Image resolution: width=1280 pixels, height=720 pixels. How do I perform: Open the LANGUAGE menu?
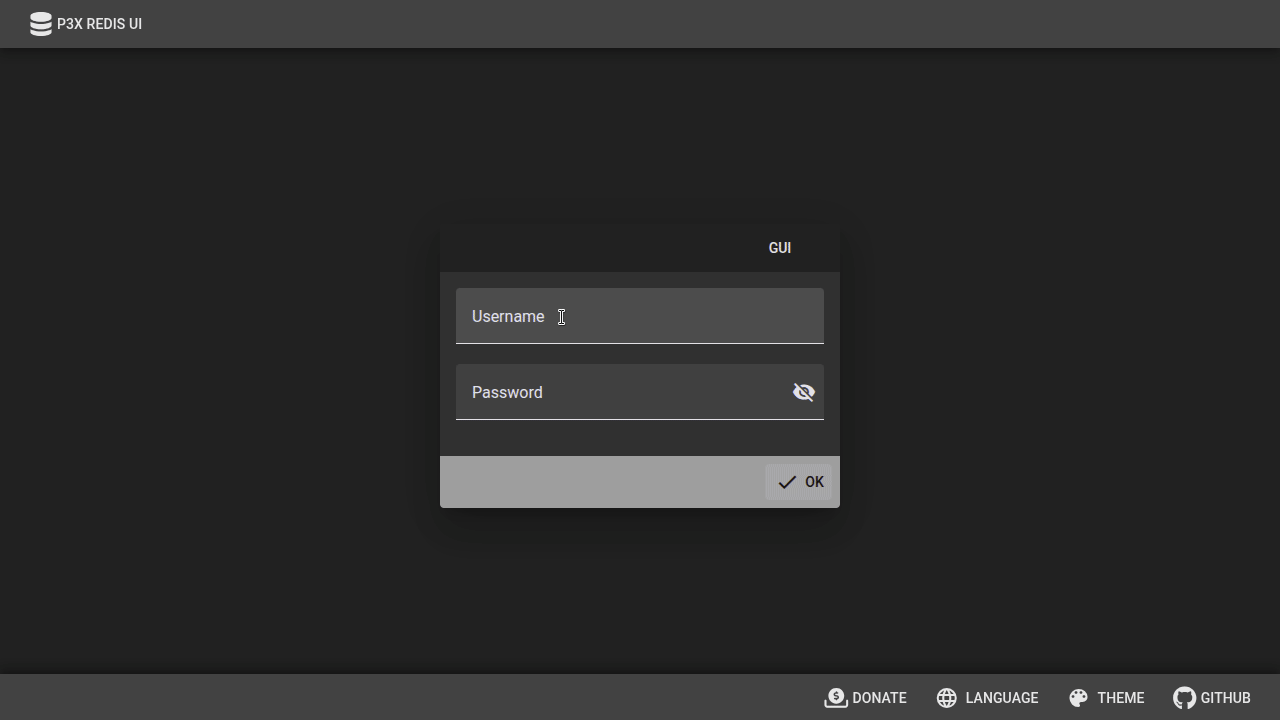point(1001,698)
